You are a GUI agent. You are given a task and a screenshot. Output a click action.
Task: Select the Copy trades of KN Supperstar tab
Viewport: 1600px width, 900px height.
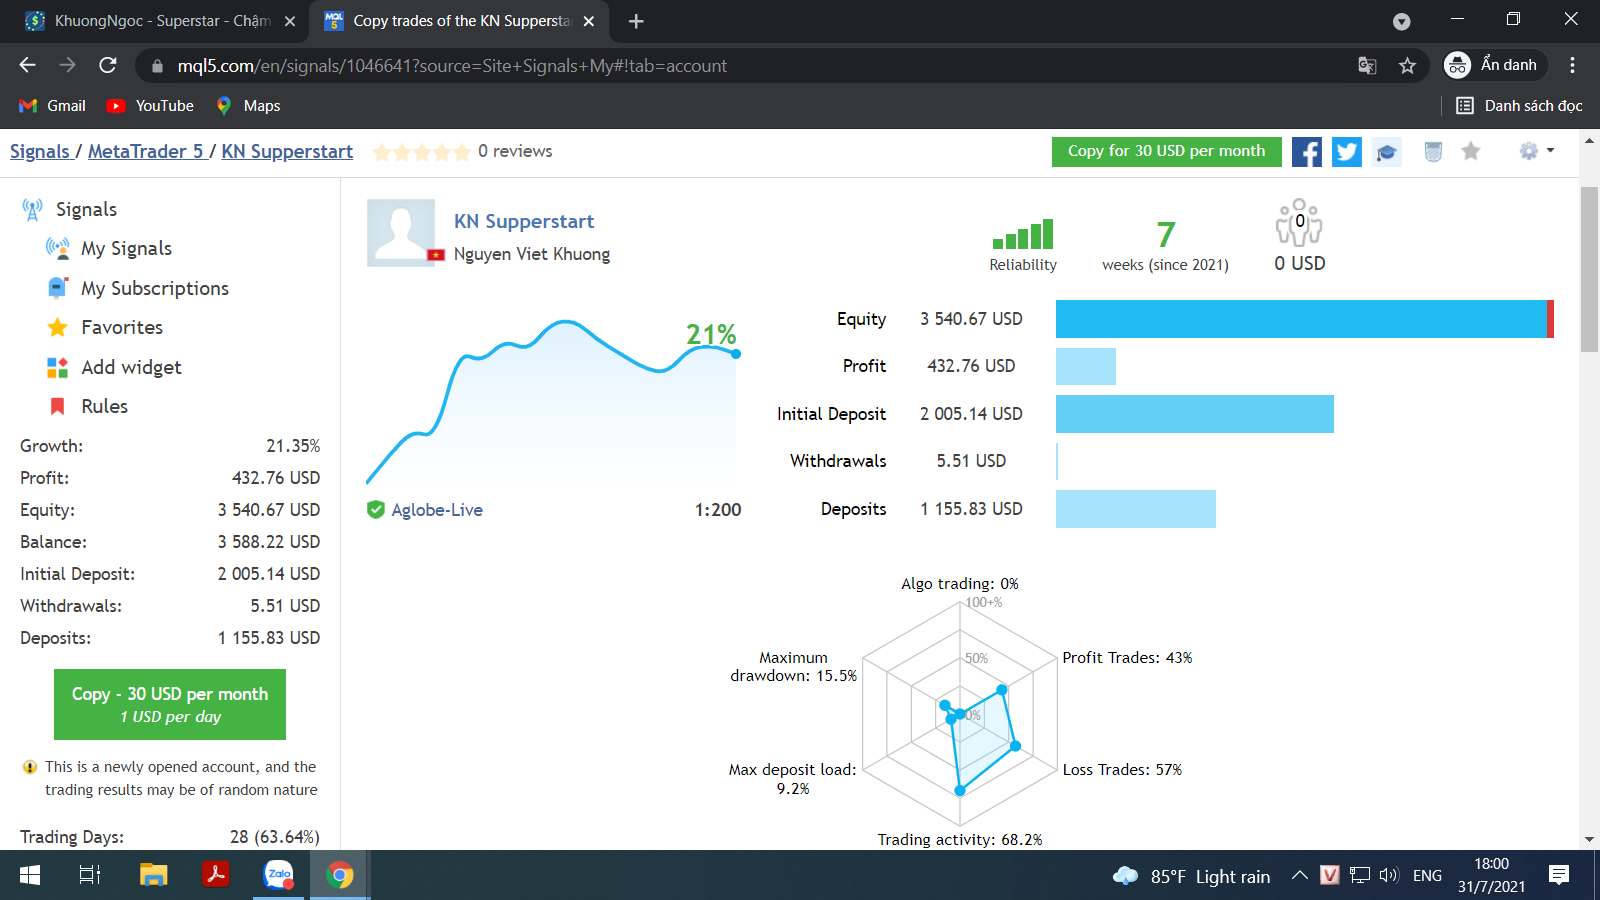click(x=461, y=21)
